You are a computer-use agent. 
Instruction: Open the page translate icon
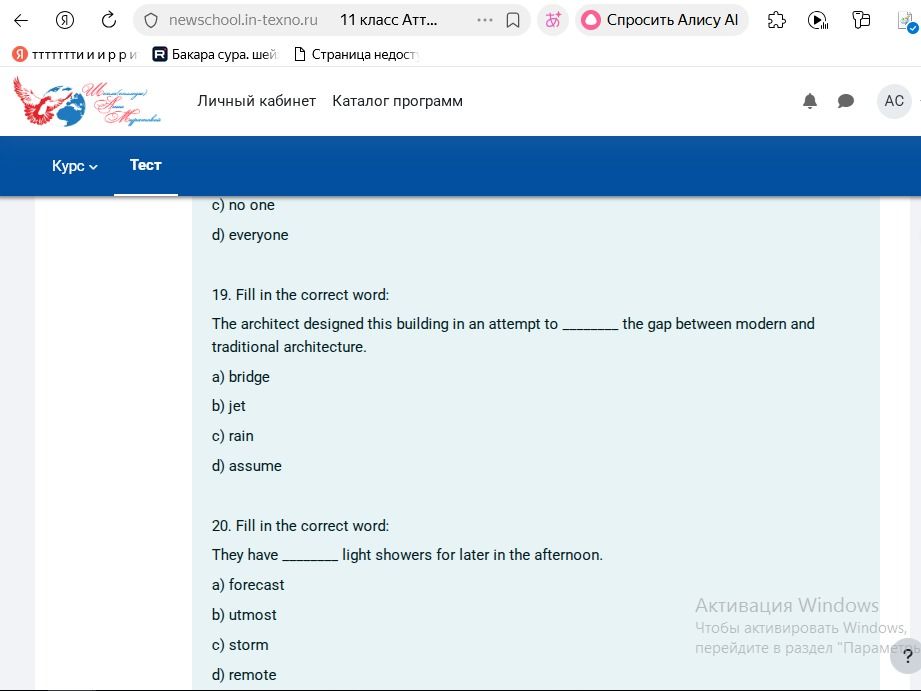point(553,20)
